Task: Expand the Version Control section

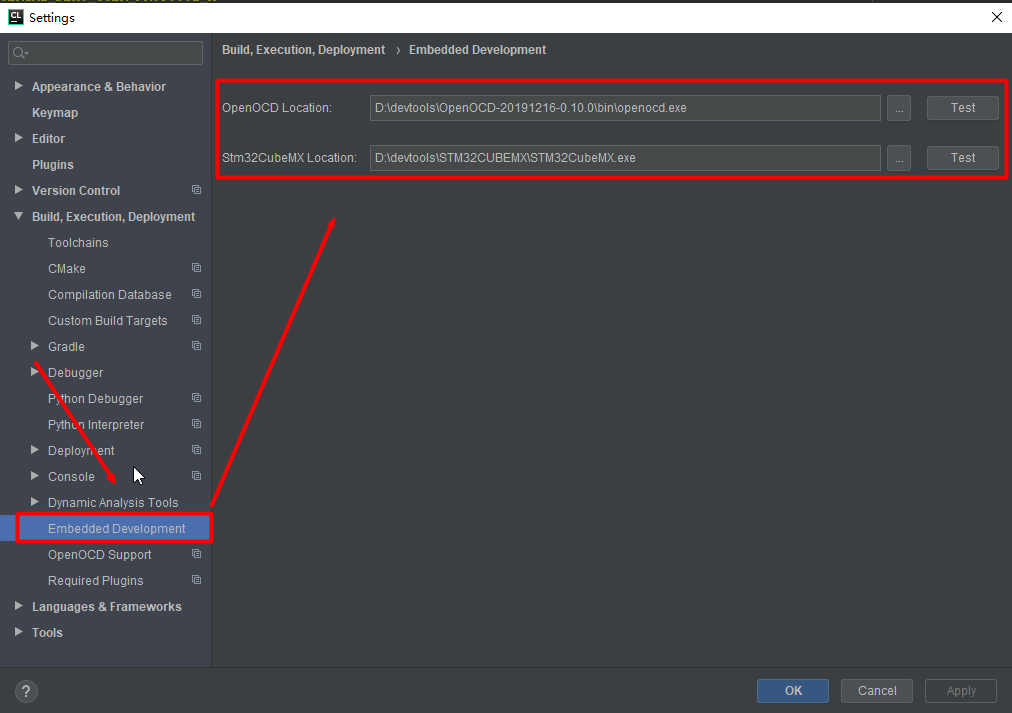Action: (19, 190)
